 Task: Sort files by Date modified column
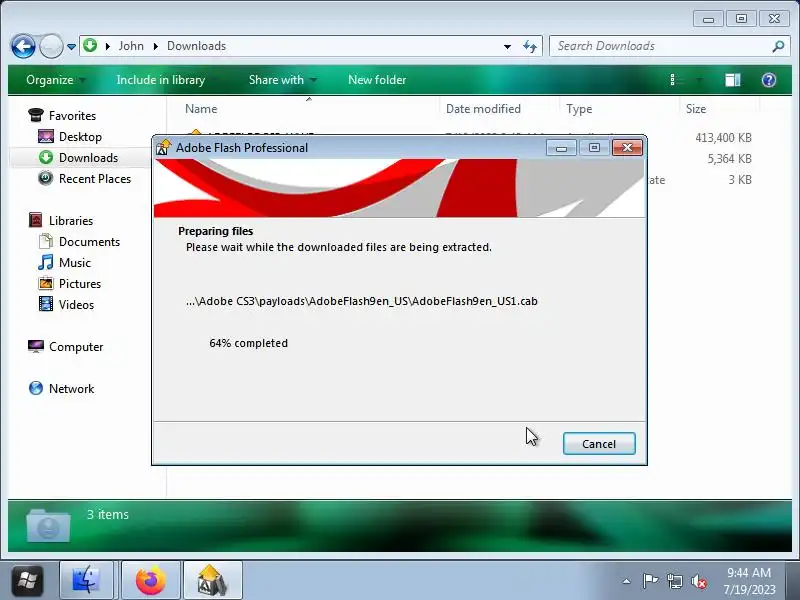click(483, 109)
